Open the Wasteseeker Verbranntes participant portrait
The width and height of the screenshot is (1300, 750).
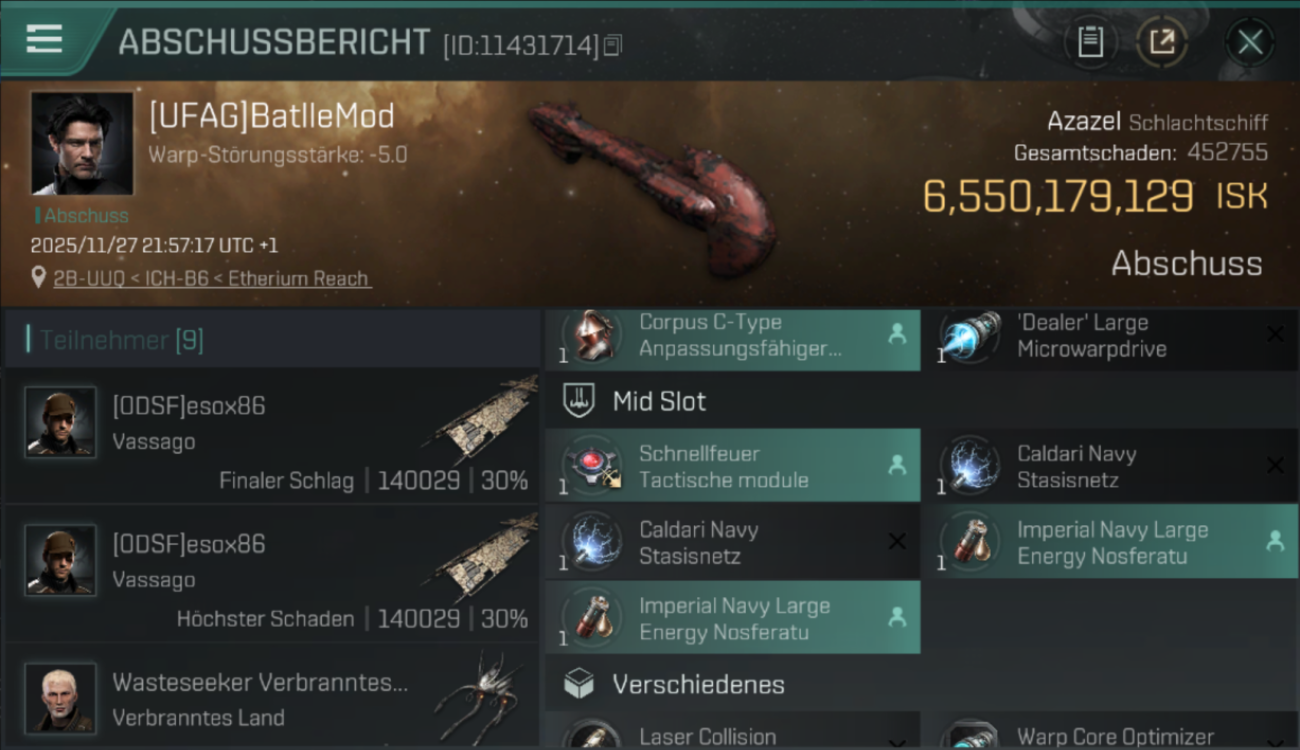pyautogui.click(x=61, y=698)
